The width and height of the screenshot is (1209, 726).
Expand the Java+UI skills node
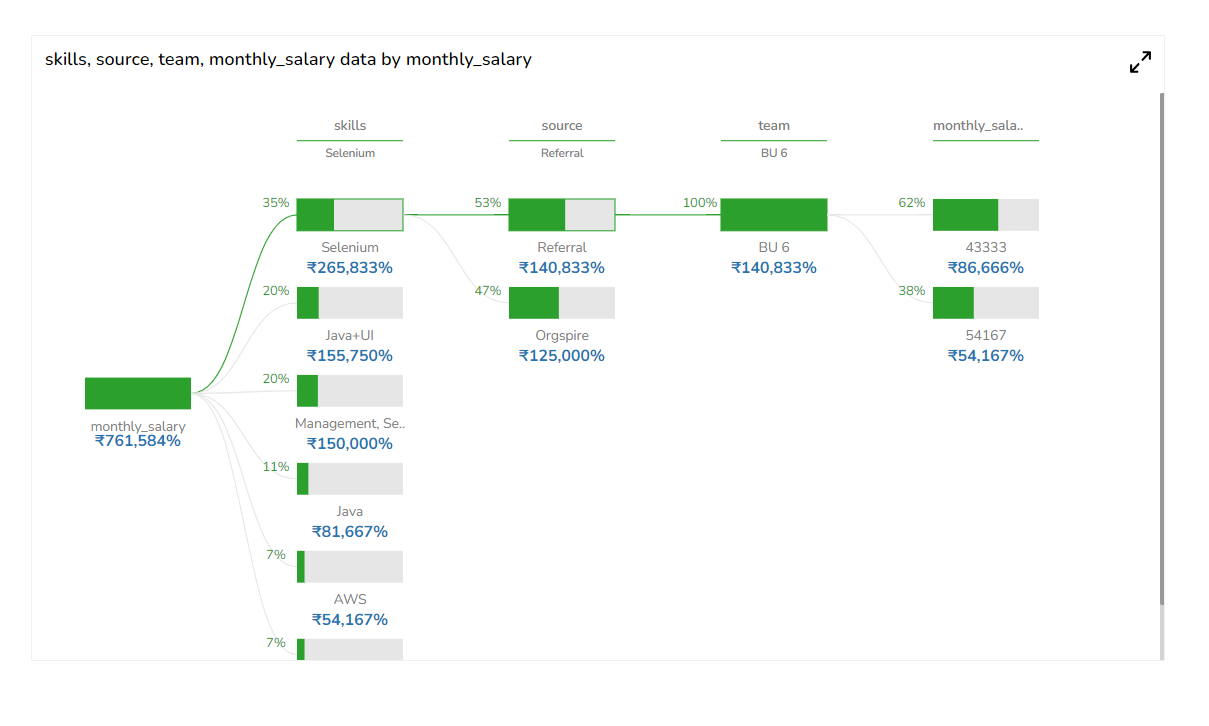point(350,303)
